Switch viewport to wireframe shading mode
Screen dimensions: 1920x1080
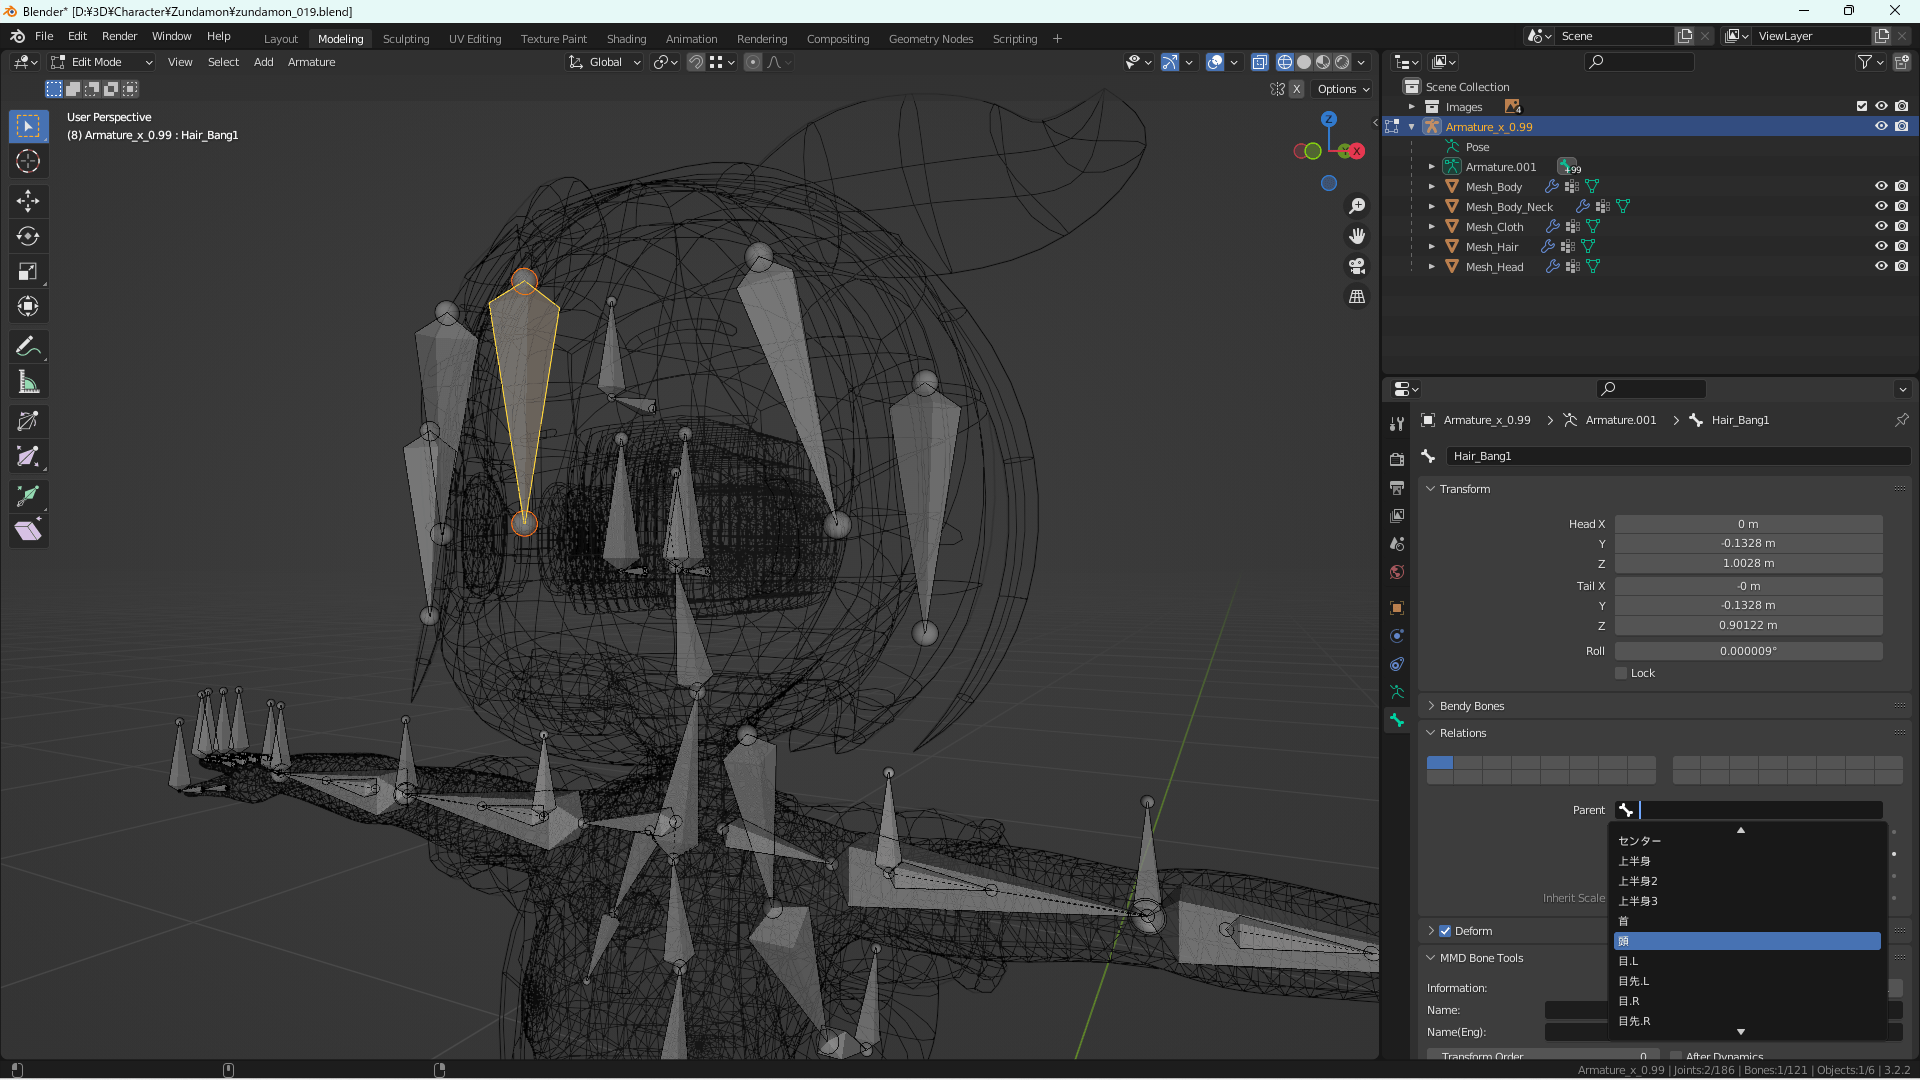click(x=1284, y=62)
